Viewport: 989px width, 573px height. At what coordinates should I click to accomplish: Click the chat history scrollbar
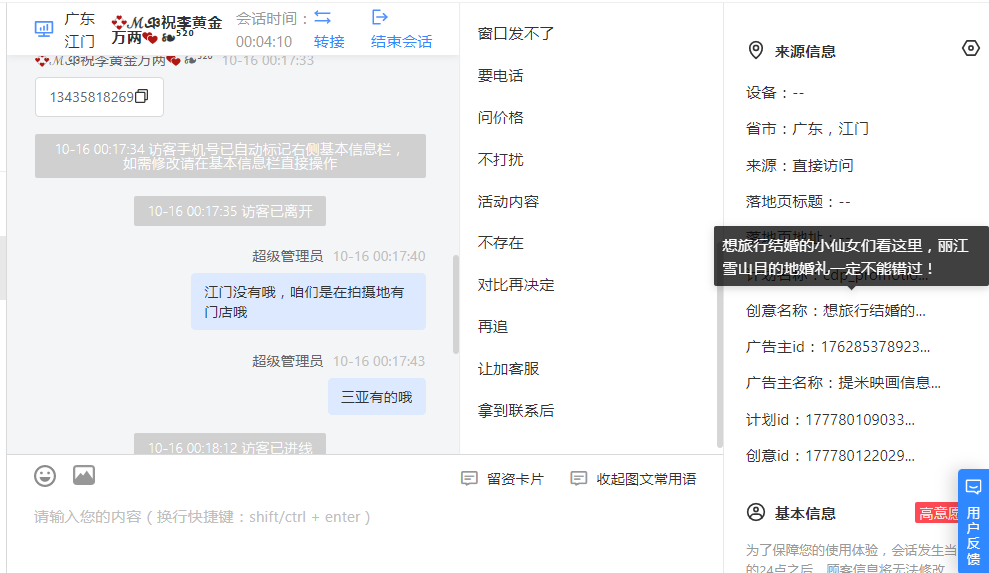point(456,304)
